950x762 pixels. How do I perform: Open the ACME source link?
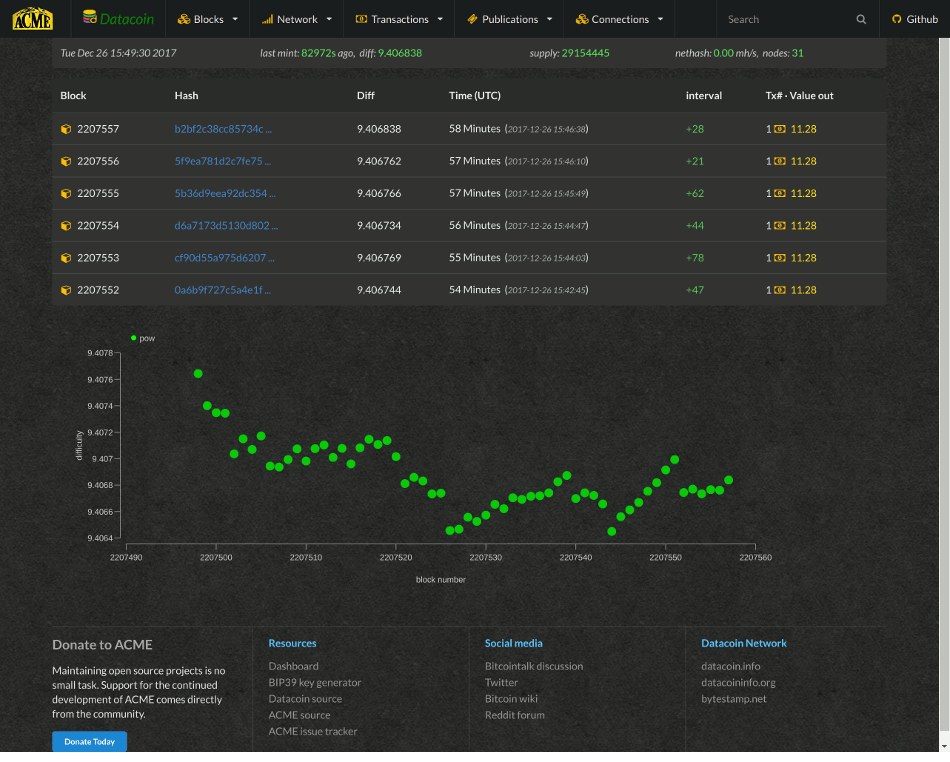point(299,715)
